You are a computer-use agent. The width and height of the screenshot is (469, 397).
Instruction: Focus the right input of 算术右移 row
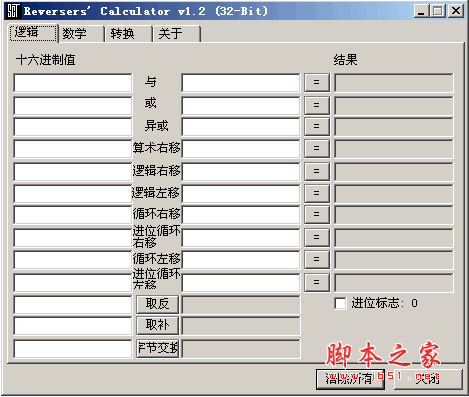[241, 149]
